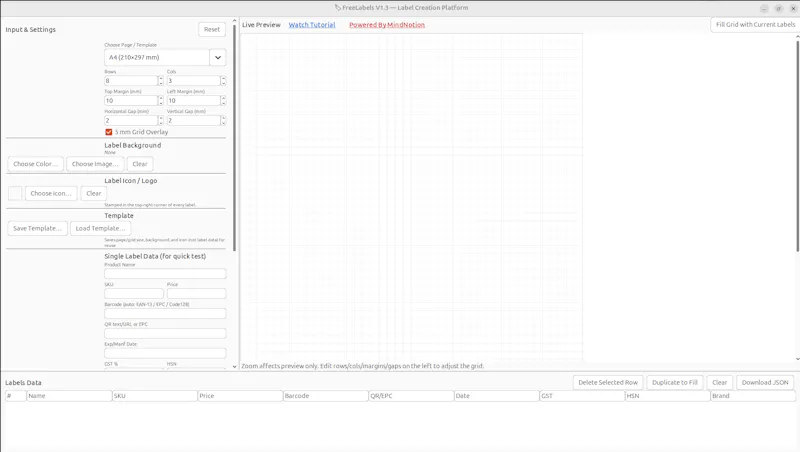800x452 pixels.
Task: Click the Date column header
Action: [x=496, y=396]
